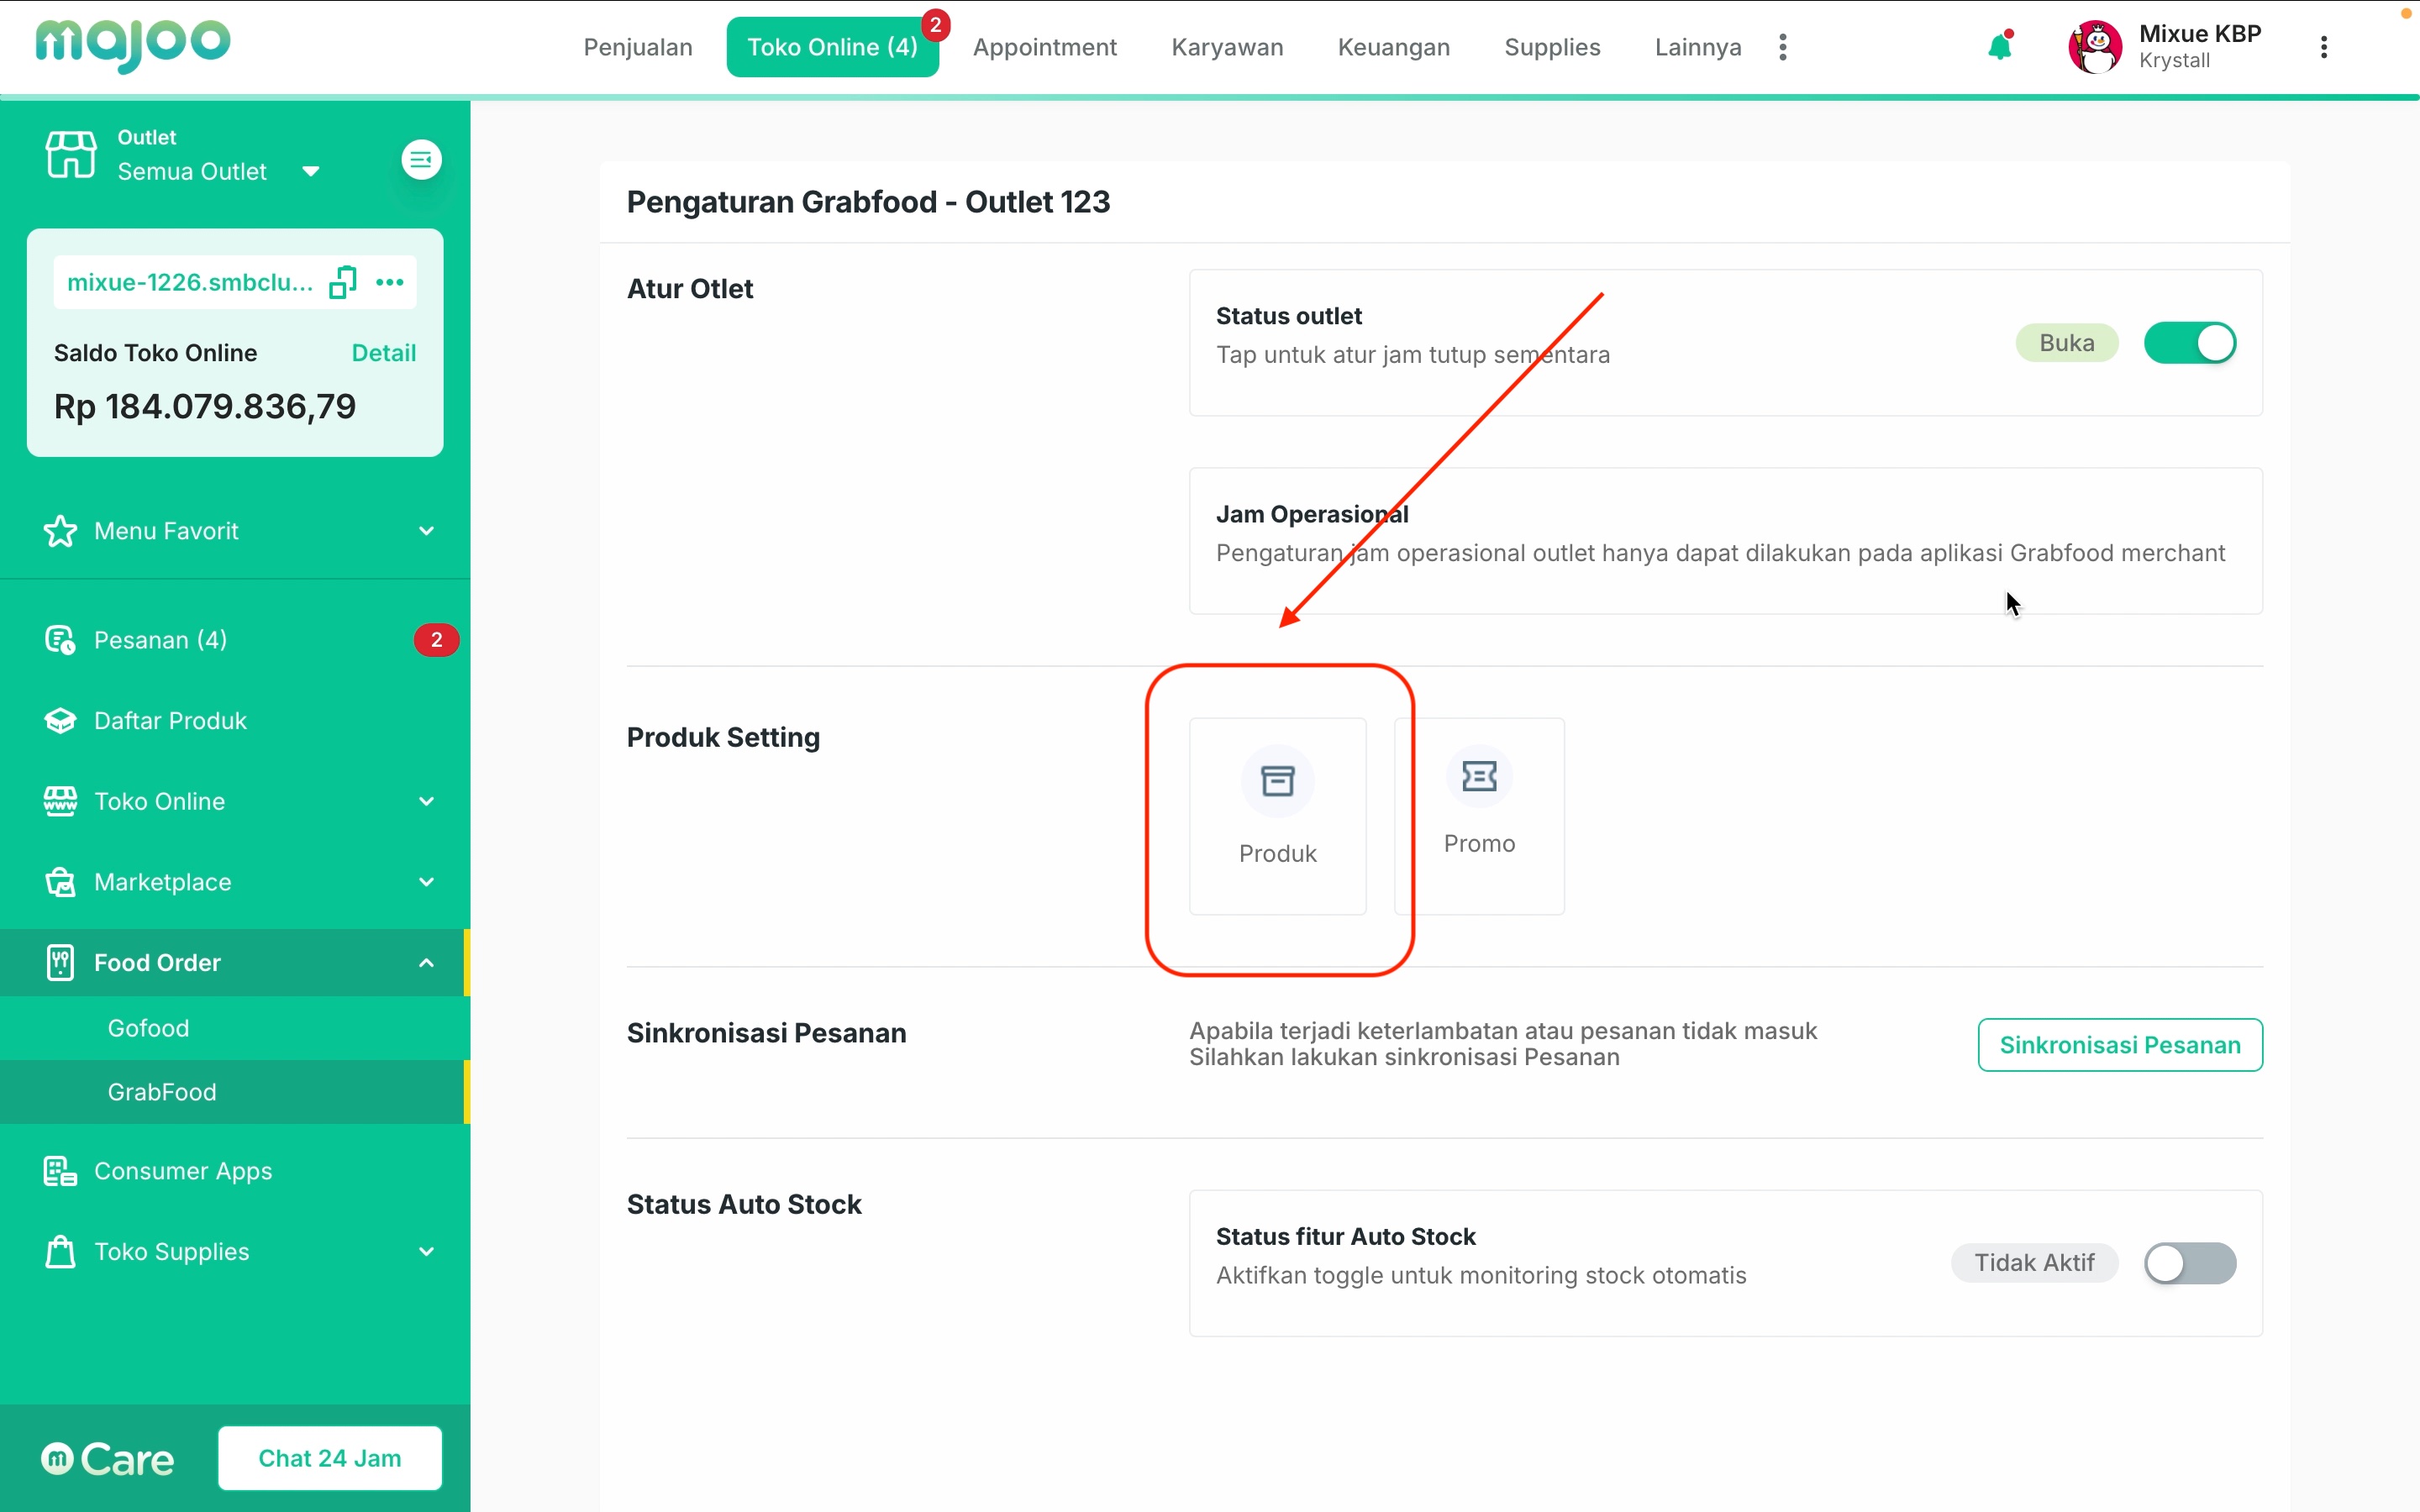Click the Food Order utensils icon
The height and width of the screenshot is (1512, 2420).
coord(60,963)
